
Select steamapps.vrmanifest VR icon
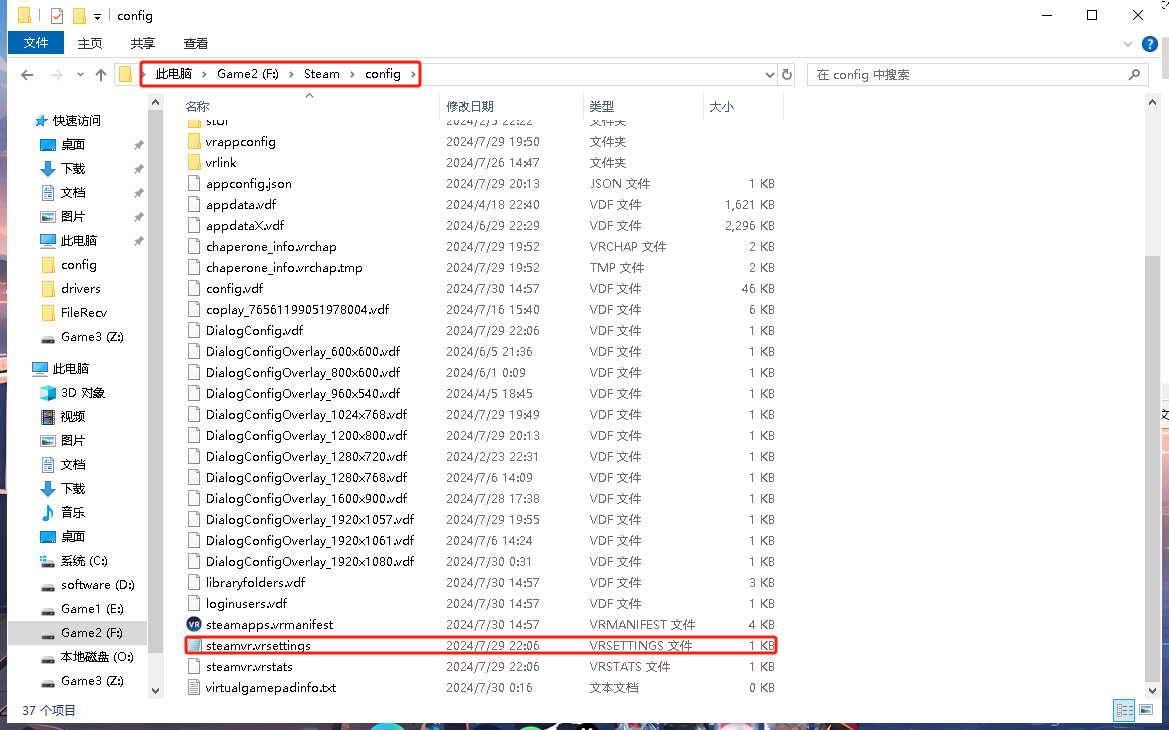coord(194,624)
